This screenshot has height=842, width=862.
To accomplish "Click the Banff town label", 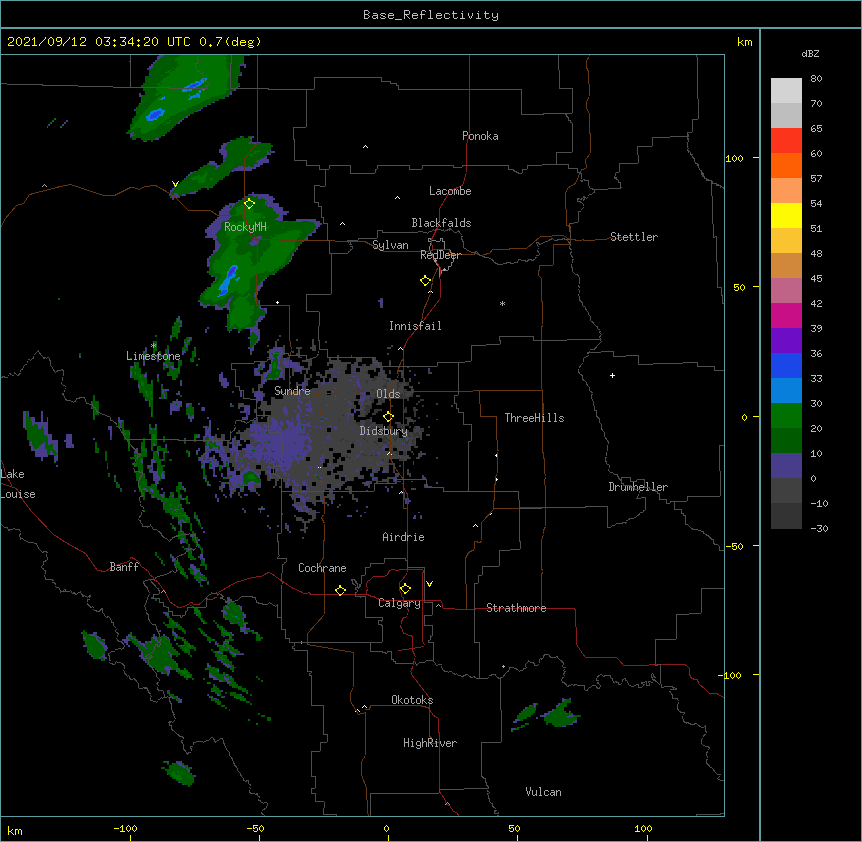I will (124, 567).
